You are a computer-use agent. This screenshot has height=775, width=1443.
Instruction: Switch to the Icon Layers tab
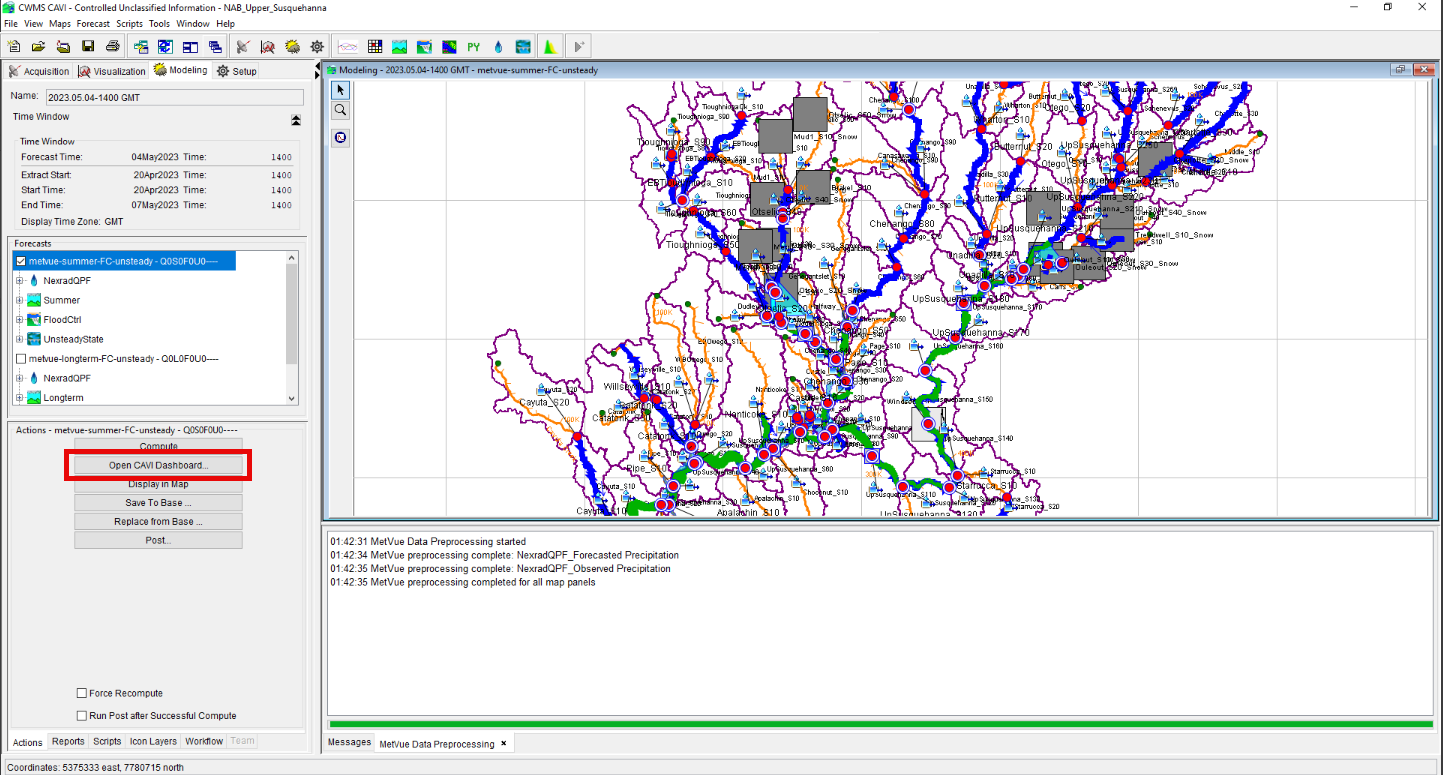[153, 742]
